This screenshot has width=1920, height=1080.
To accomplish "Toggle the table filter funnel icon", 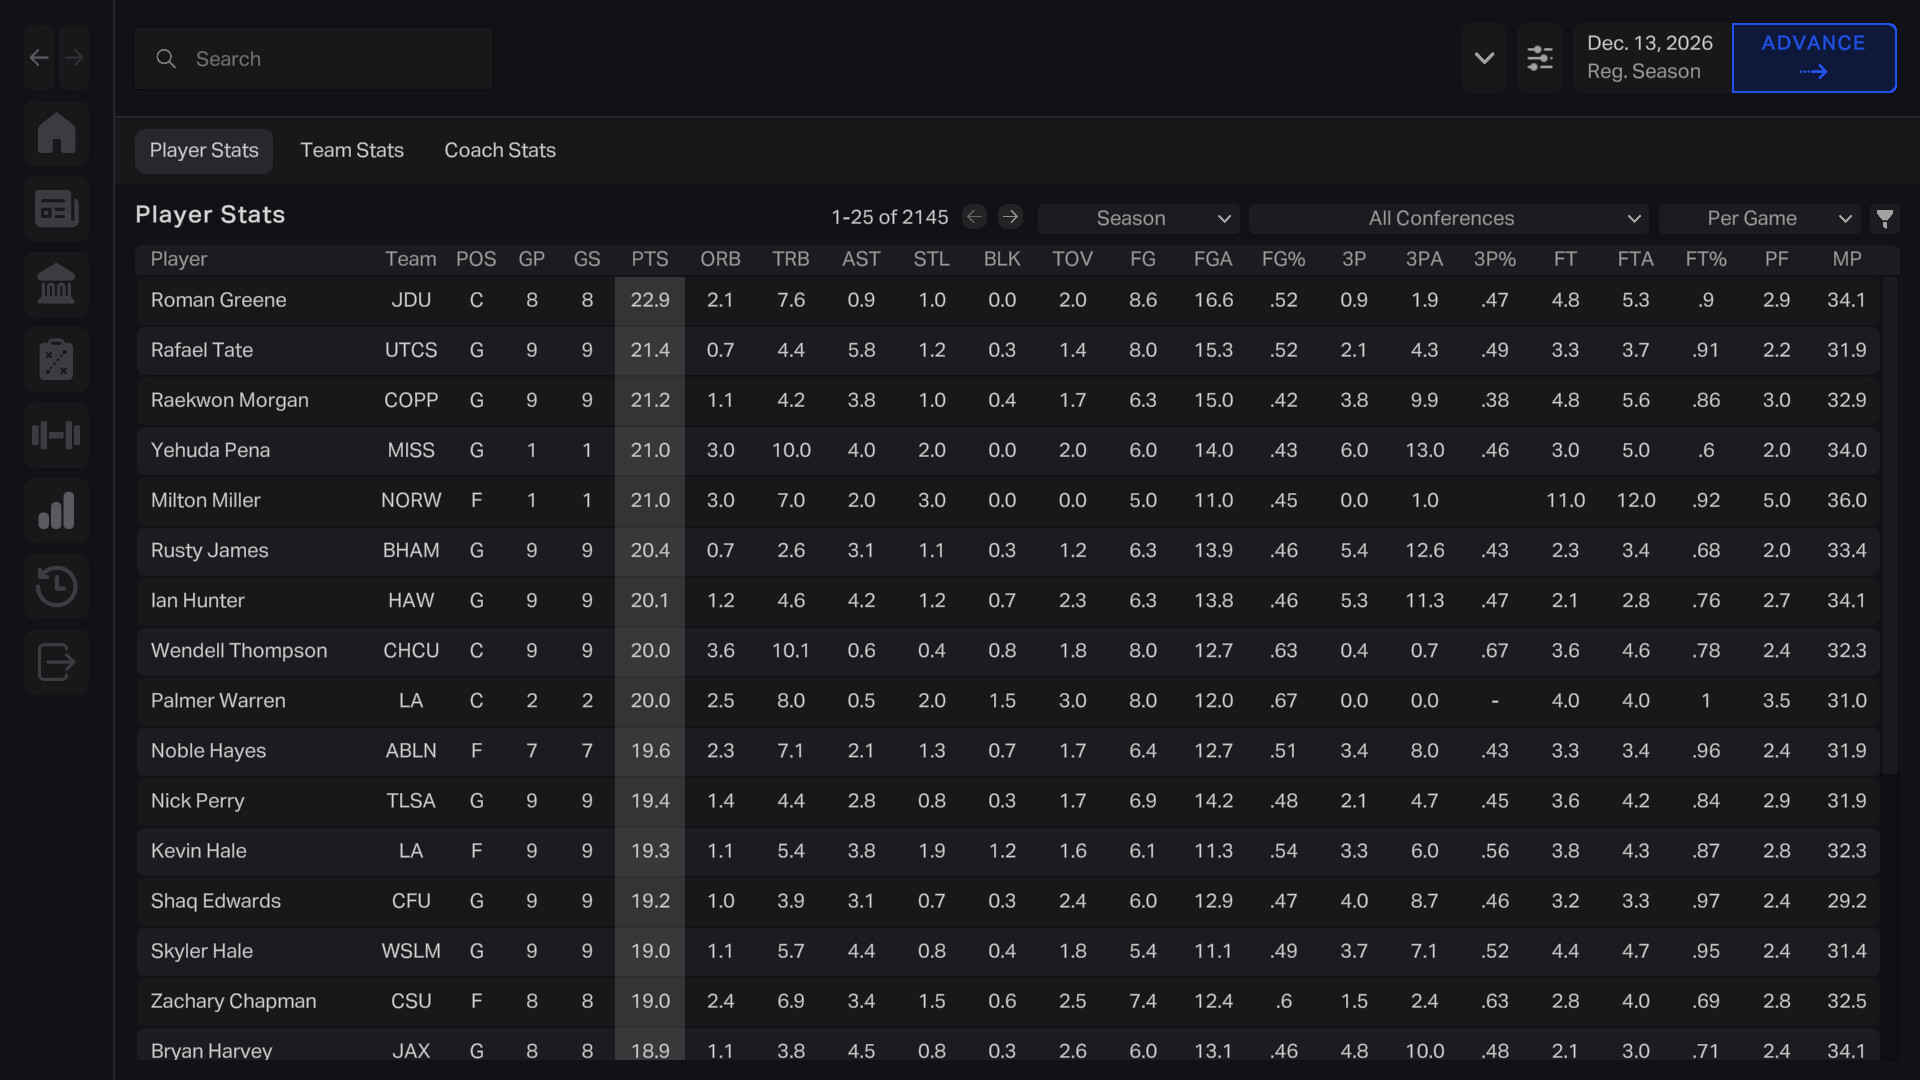I will pos(1885,218).
